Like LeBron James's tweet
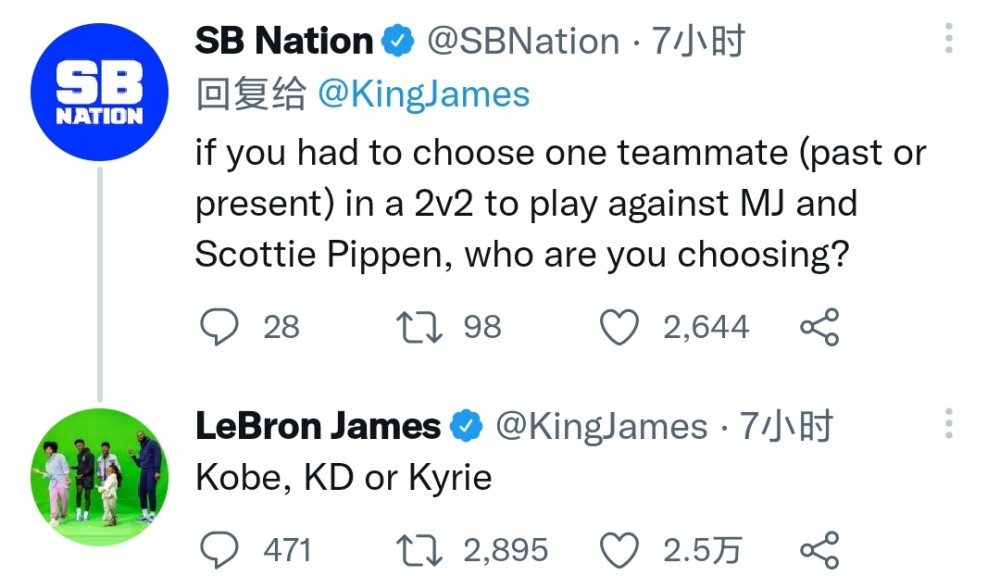The width and height of the screenshot is (1000, 576). [x=619, y=550]
